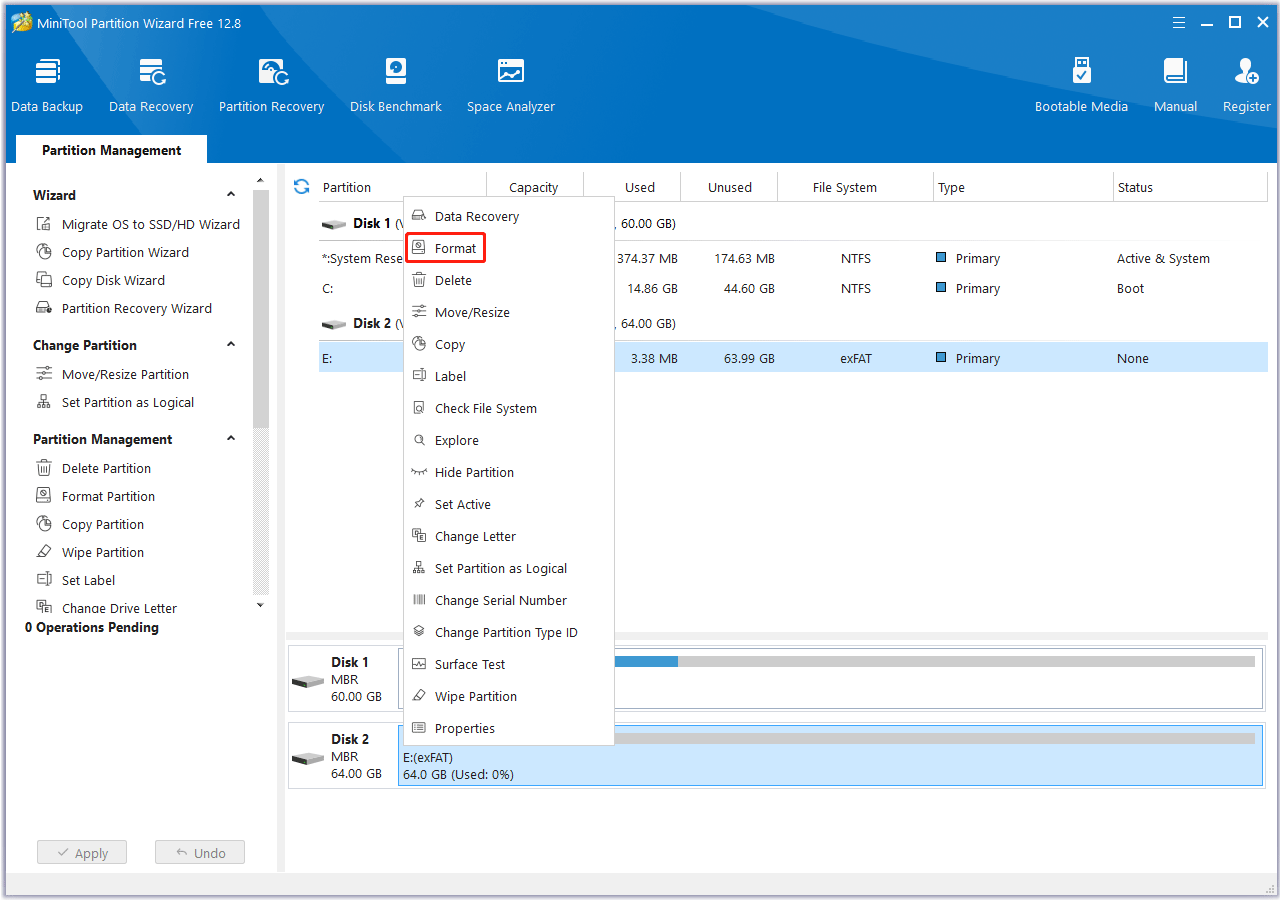This screenshot has height=900, width=1280.
Task: Open the Manual
Action: (x=1176, y=86)
